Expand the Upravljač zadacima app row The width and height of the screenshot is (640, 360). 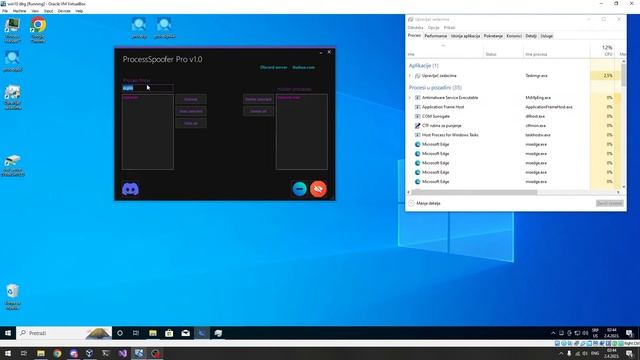[410, 76]
